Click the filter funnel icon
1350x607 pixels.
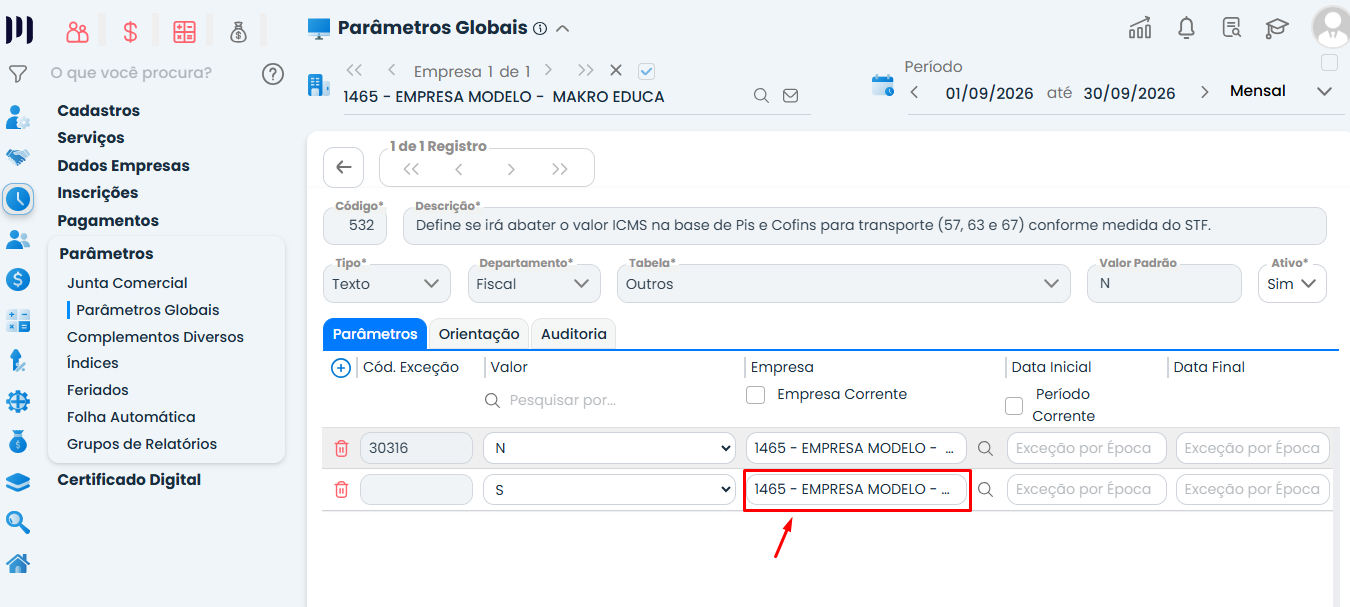(x=18, y=74)
